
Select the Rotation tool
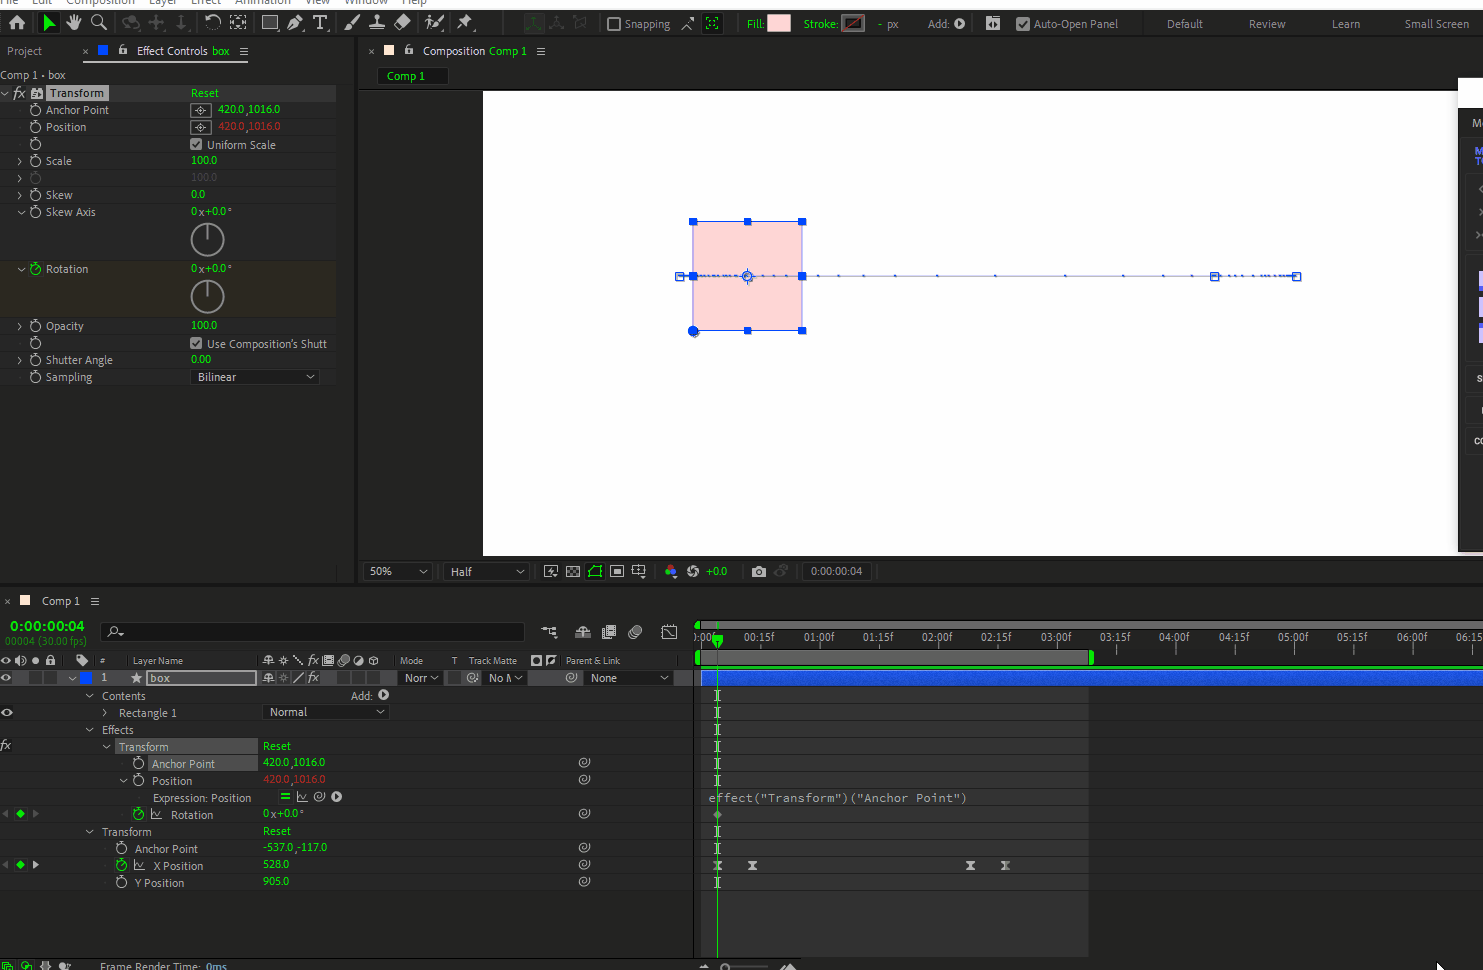coord(212,22)
